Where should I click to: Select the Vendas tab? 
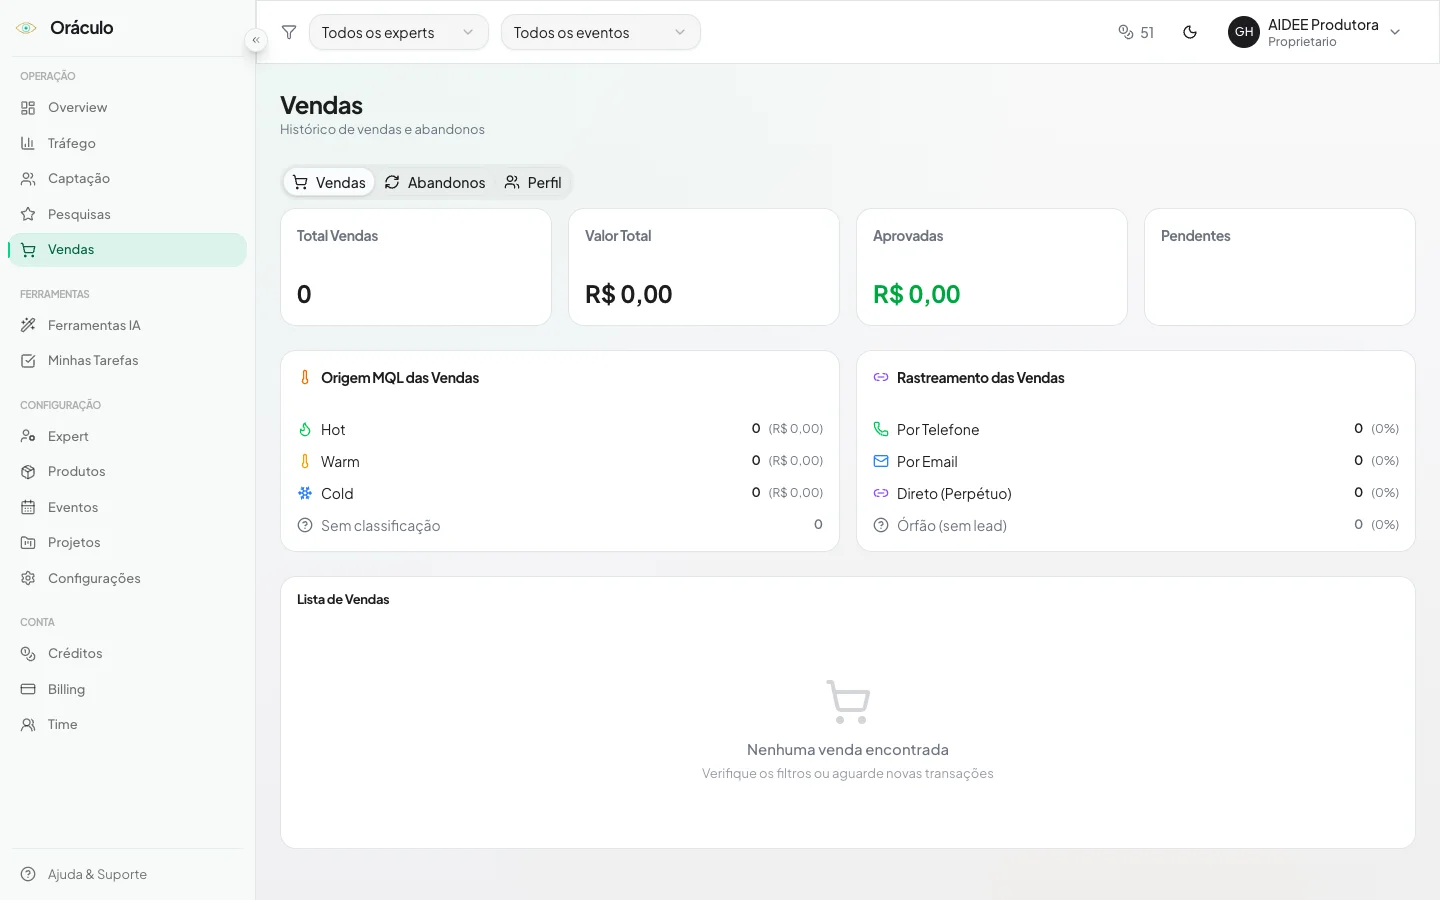[x=329, y=182]
